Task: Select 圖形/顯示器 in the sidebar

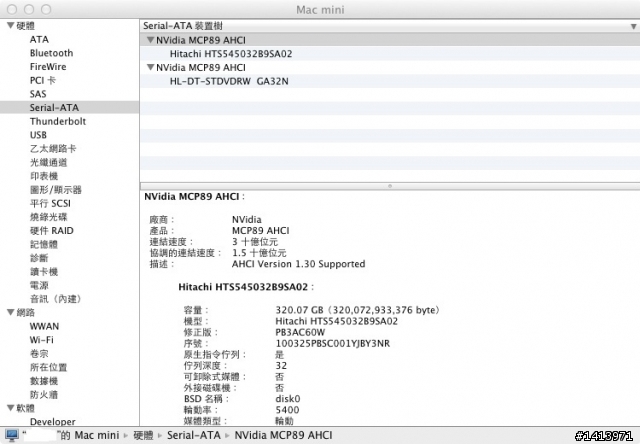Action: click(56, 189)
